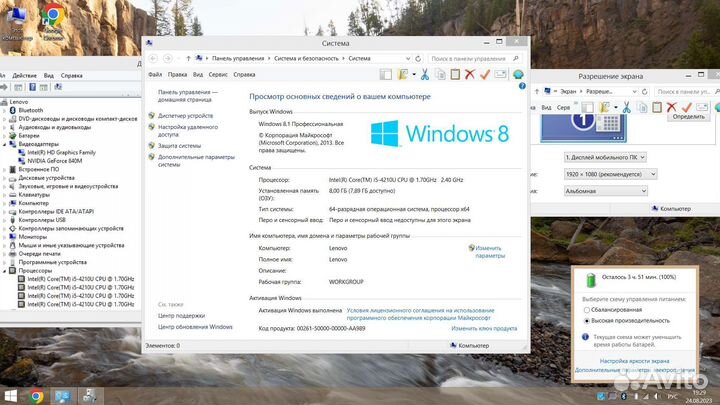Click the Панель управления breadcrumb in address bar
This screenshot has height=405, width=720.
tap(238, 58)
